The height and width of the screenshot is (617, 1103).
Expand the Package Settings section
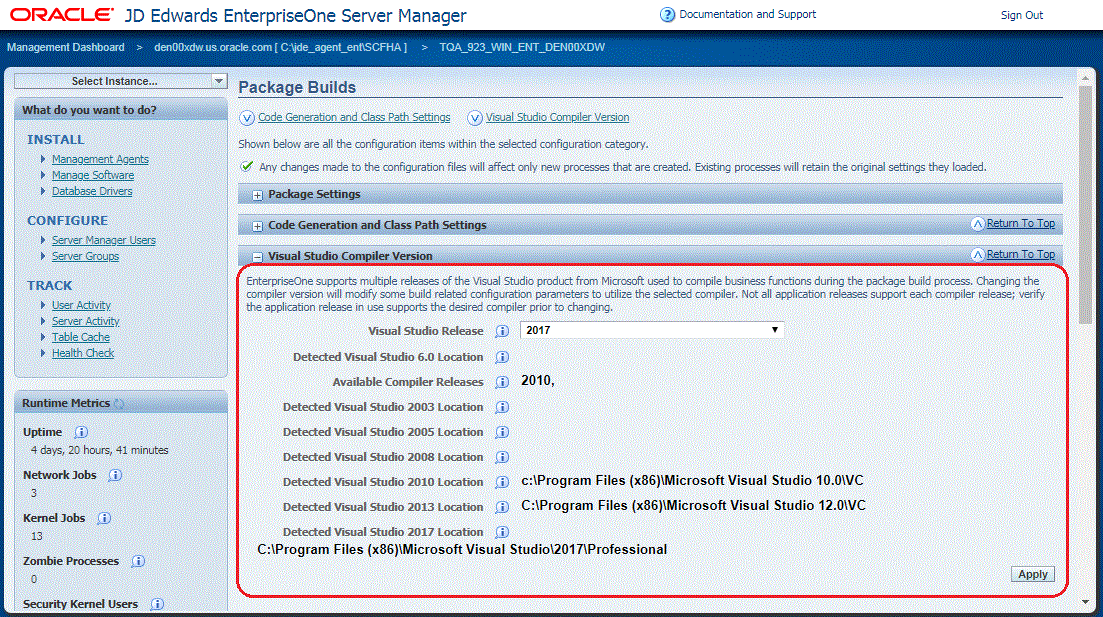click(x=257, y=196)
